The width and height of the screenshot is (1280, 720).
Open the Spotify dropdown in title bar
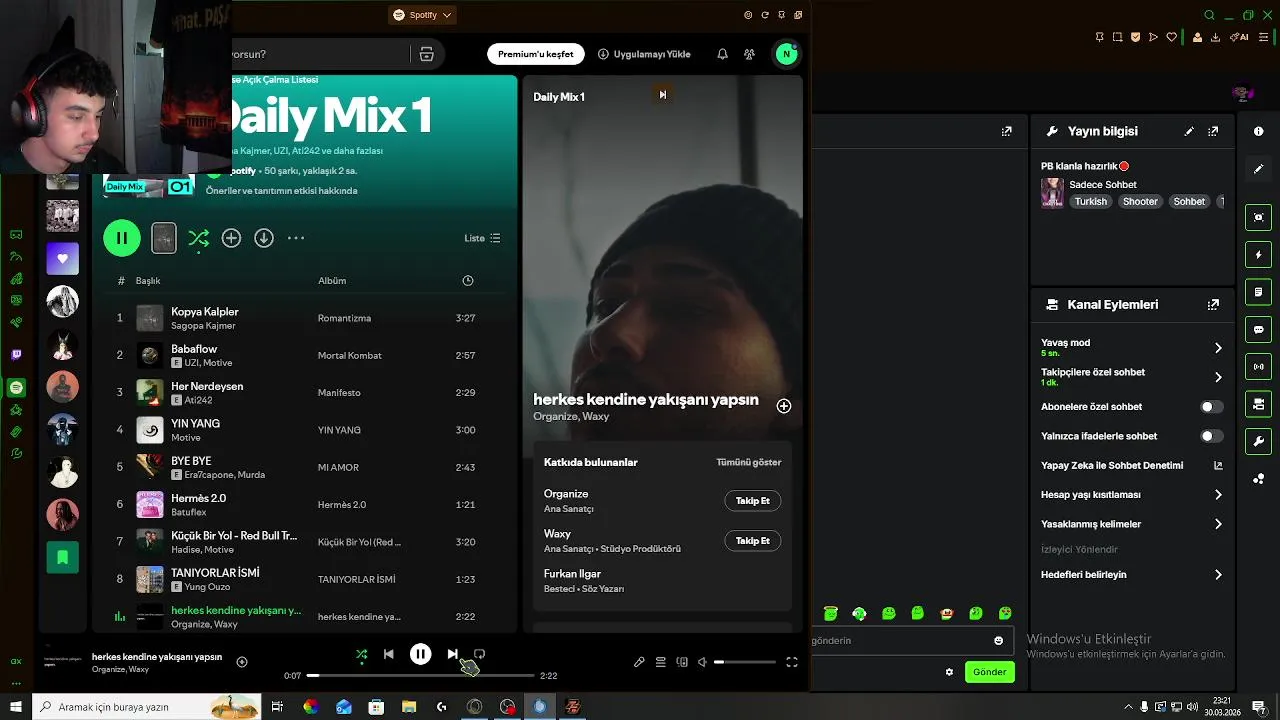(x=423, y=15)
